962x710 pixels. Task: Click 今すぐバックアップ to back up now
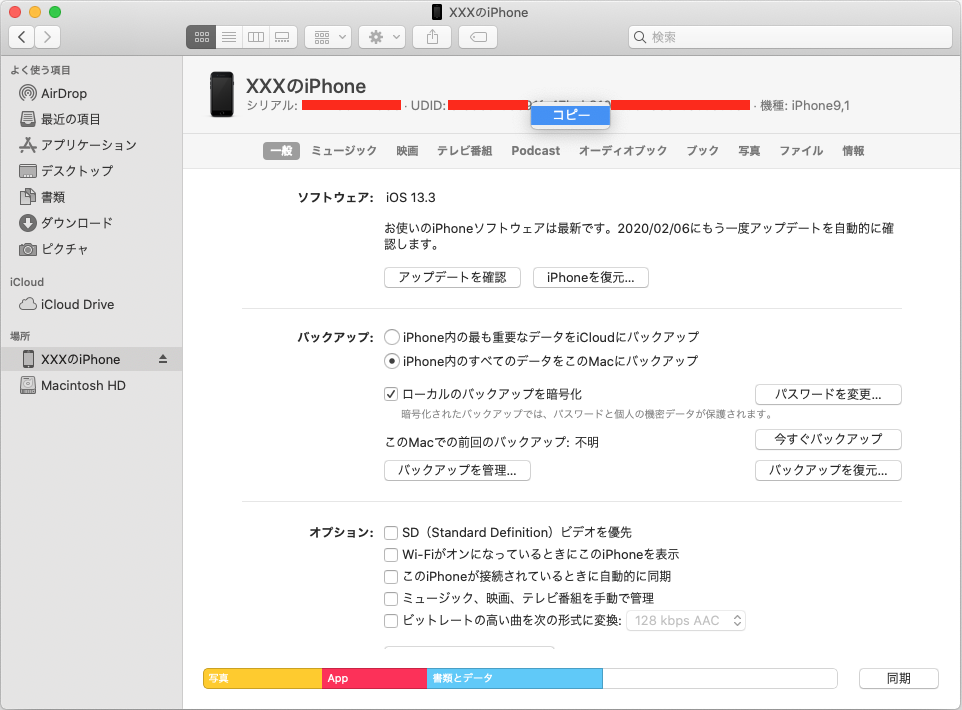click(828, 439)
